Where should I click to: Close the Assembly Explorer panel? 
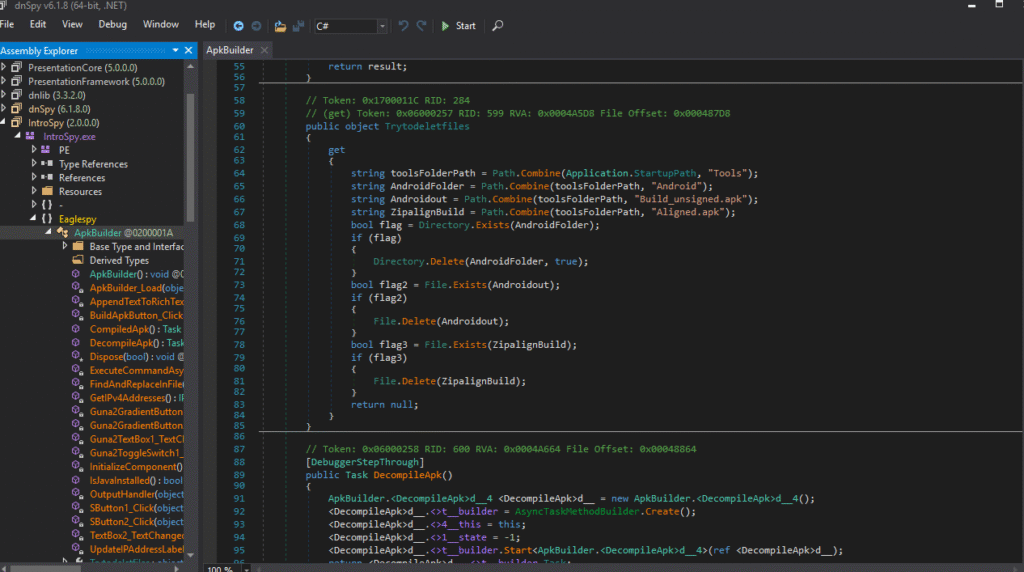(x=189, y=50)
